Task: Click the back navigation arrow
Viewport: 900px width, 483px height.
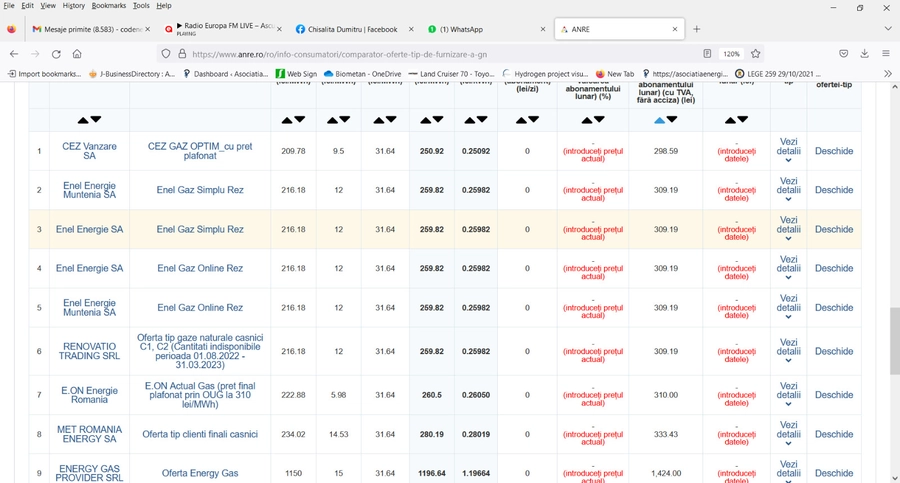Action: [14, 54]
